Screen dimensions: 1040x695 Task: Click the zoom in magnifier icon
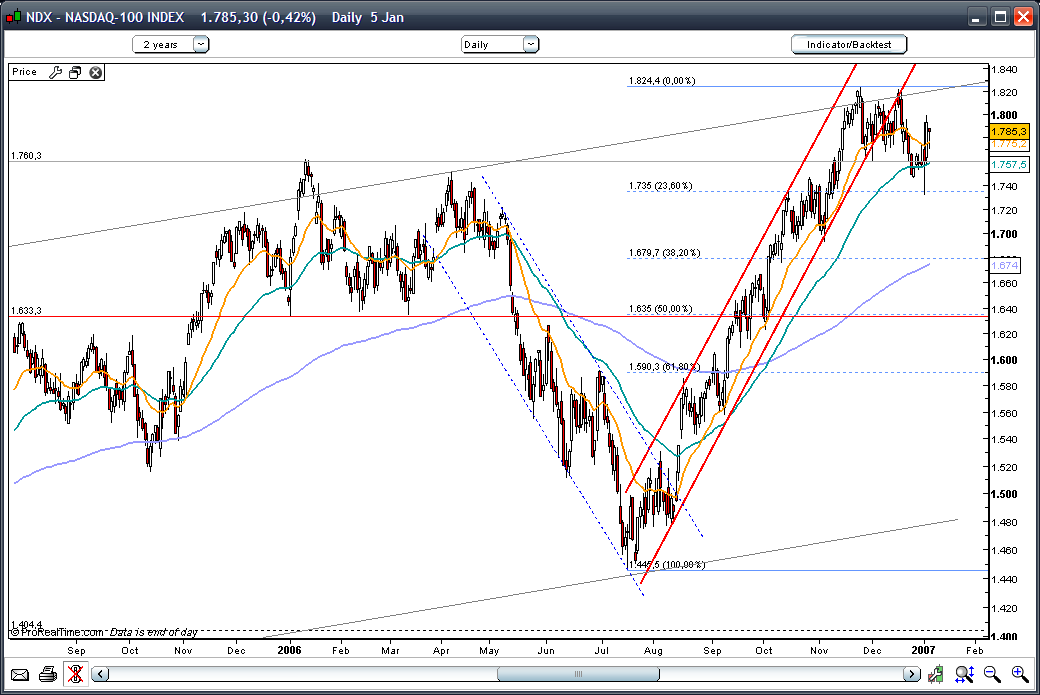pos(1020,673)
